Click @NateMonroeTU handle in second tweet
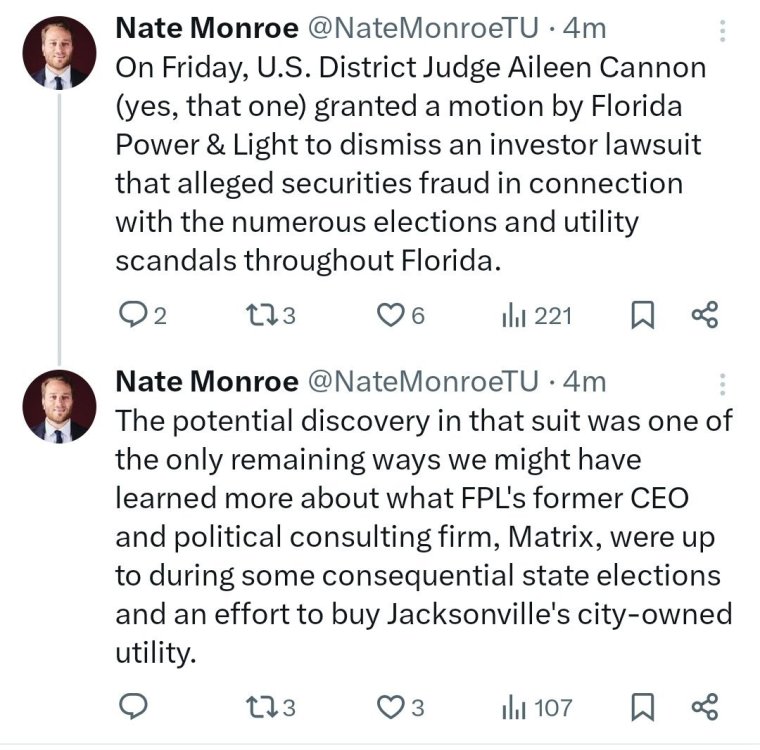Image resolution: width=760 pixels, height=750 pixels. click(x=424, y=381)
